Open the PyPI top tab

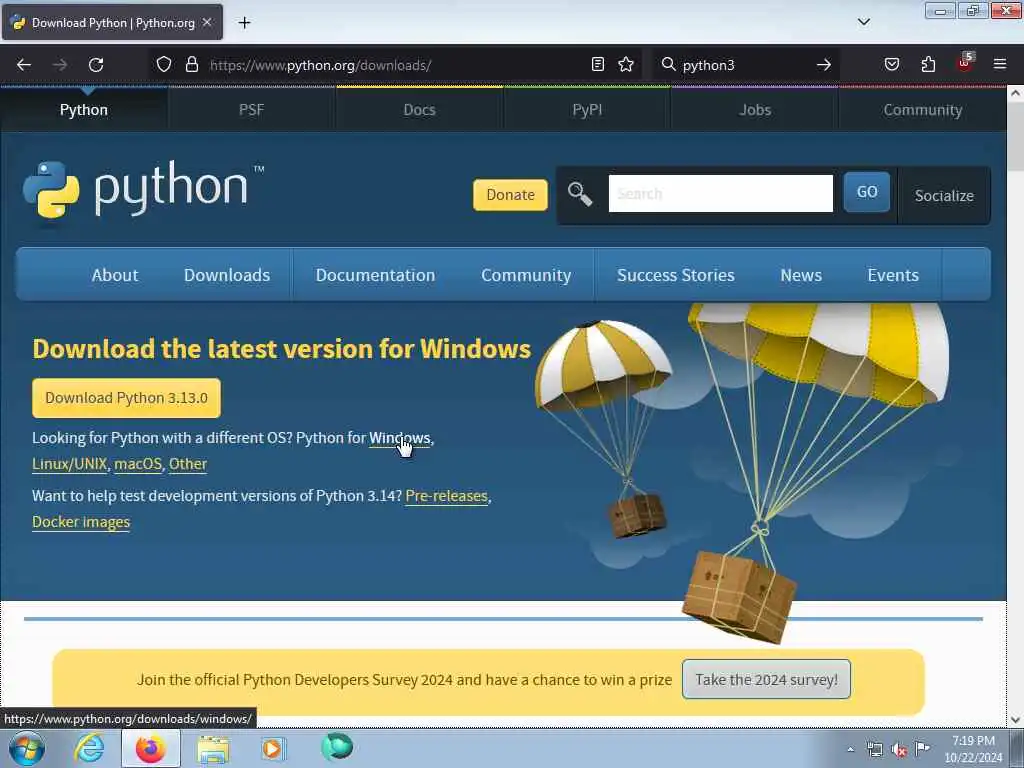click(x=587, y=110)
